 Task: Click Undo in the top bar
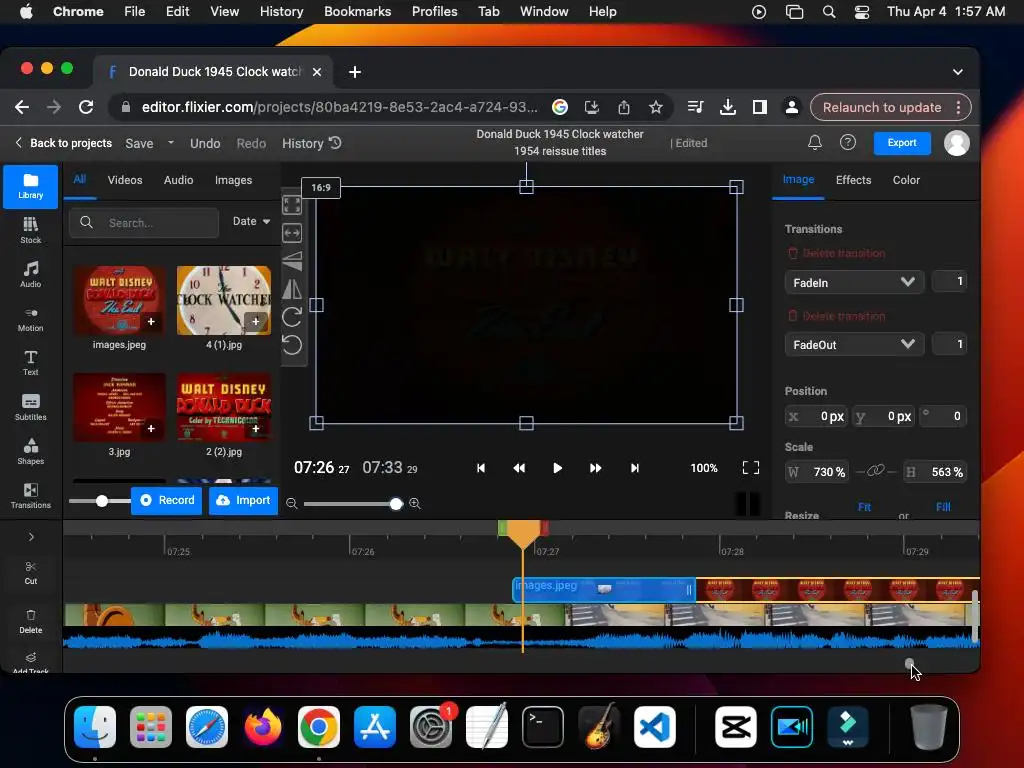205,143
